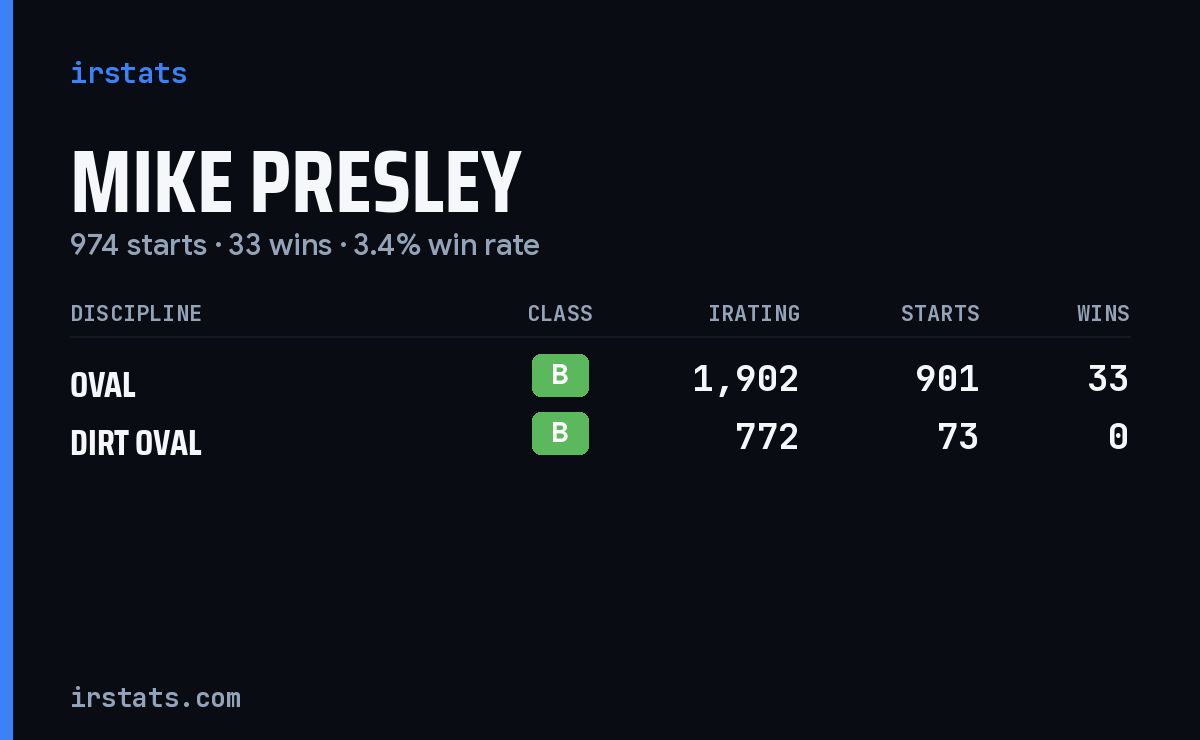Open the irstats.com footer link

point(155,697)
